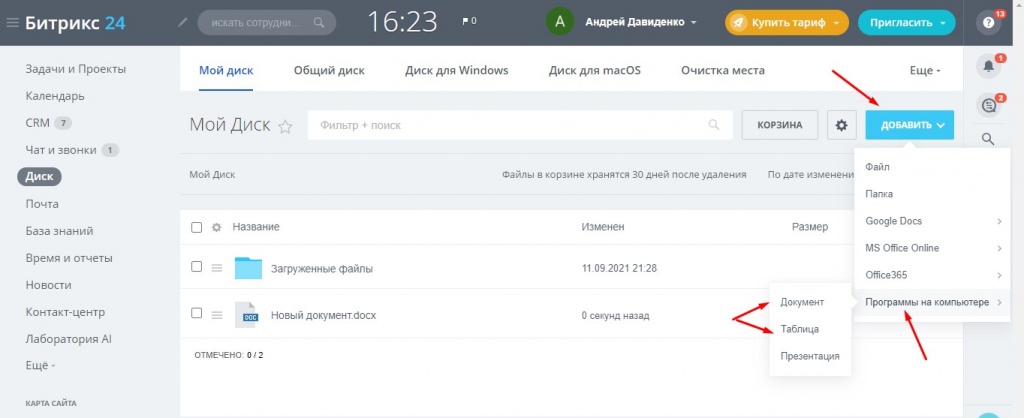The width and height of the screenshot is (1024, 418).
Task: Open chat messages icon in right panel
Action: 989,104
